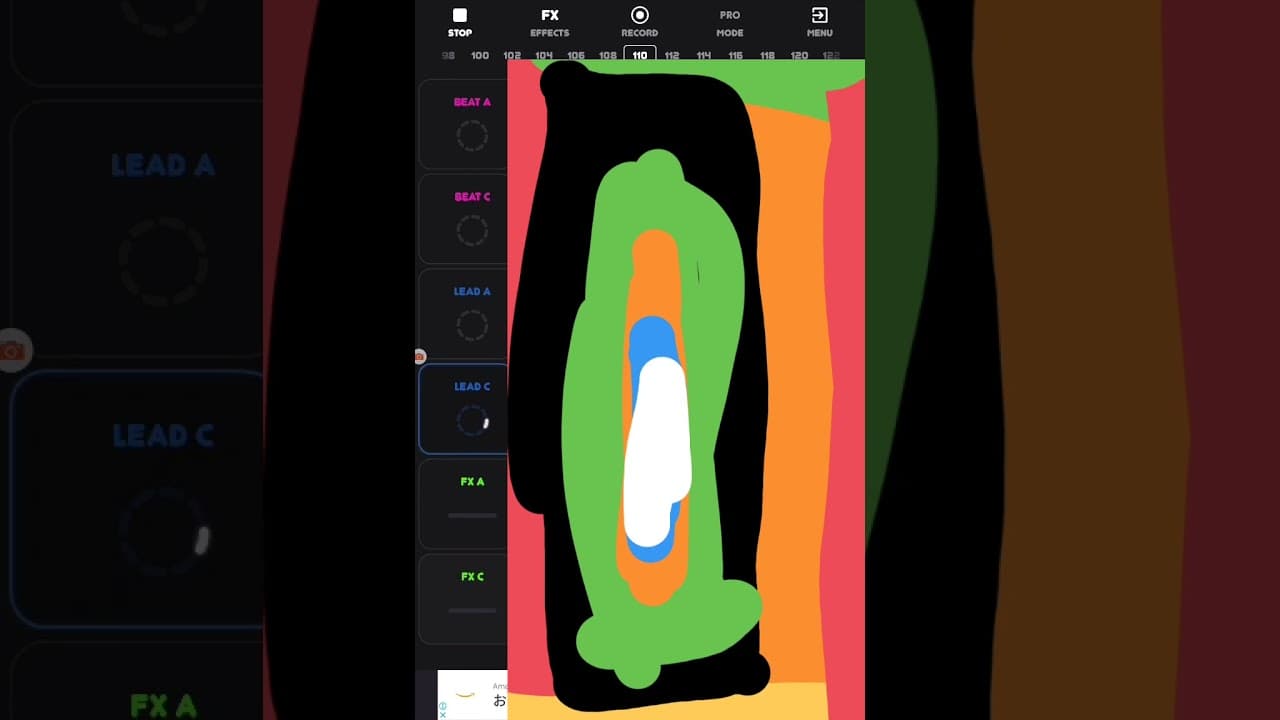The width and height of the screenshot is (1280, 720).
Task: Set tempo to 118 BPM
Action: tap(767, 55)
